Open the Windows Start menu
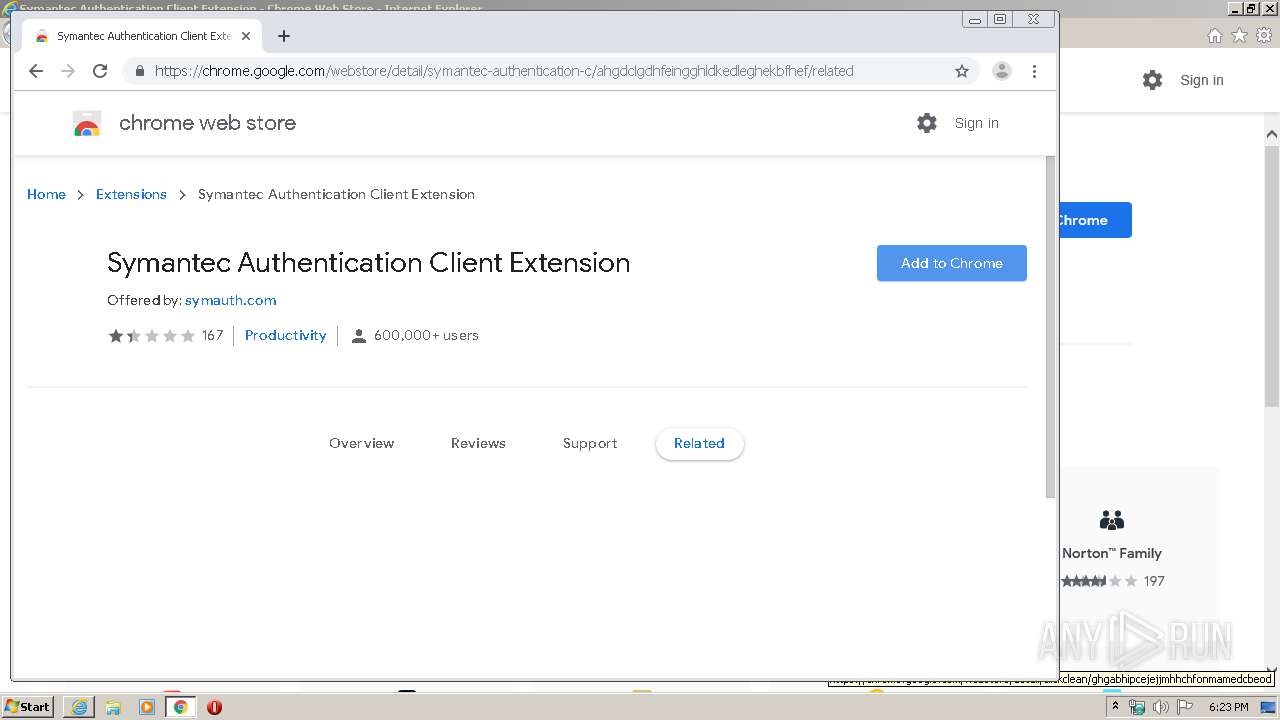 [27, 707]
